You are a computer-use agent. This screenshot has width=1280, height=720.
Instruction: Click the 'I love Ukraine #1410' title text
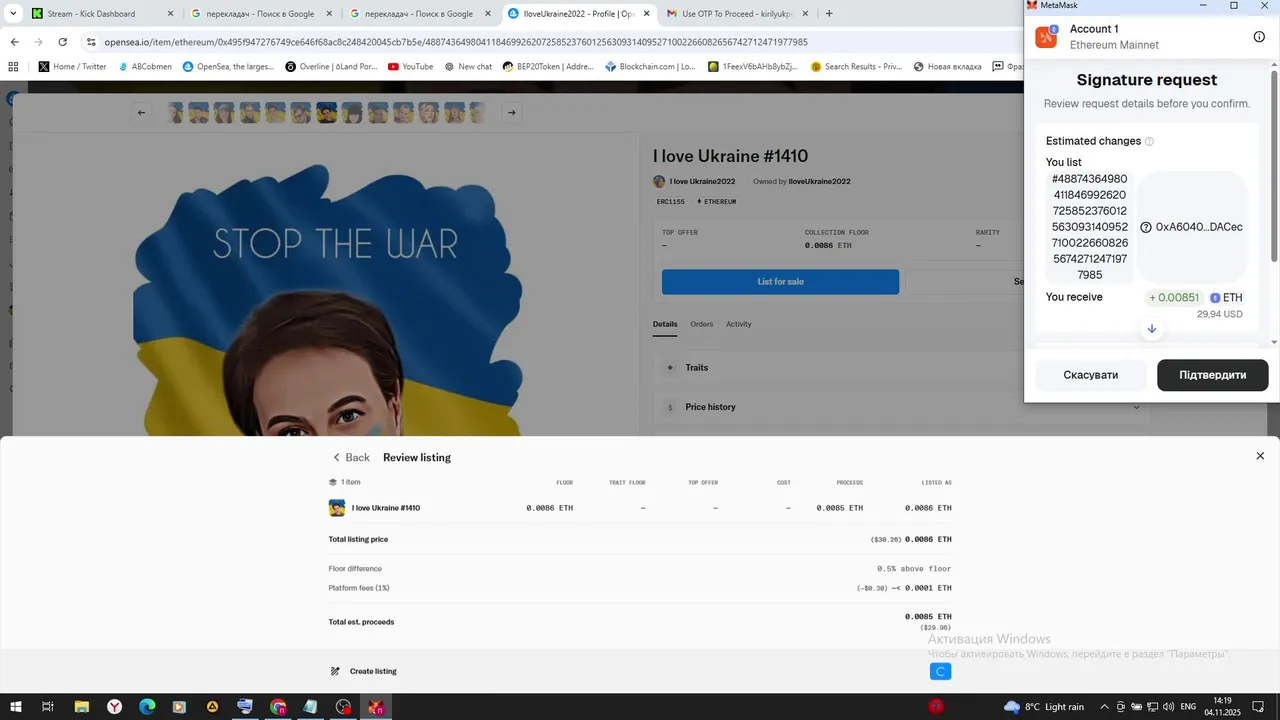pyautogui.click(x=730, y=156)
